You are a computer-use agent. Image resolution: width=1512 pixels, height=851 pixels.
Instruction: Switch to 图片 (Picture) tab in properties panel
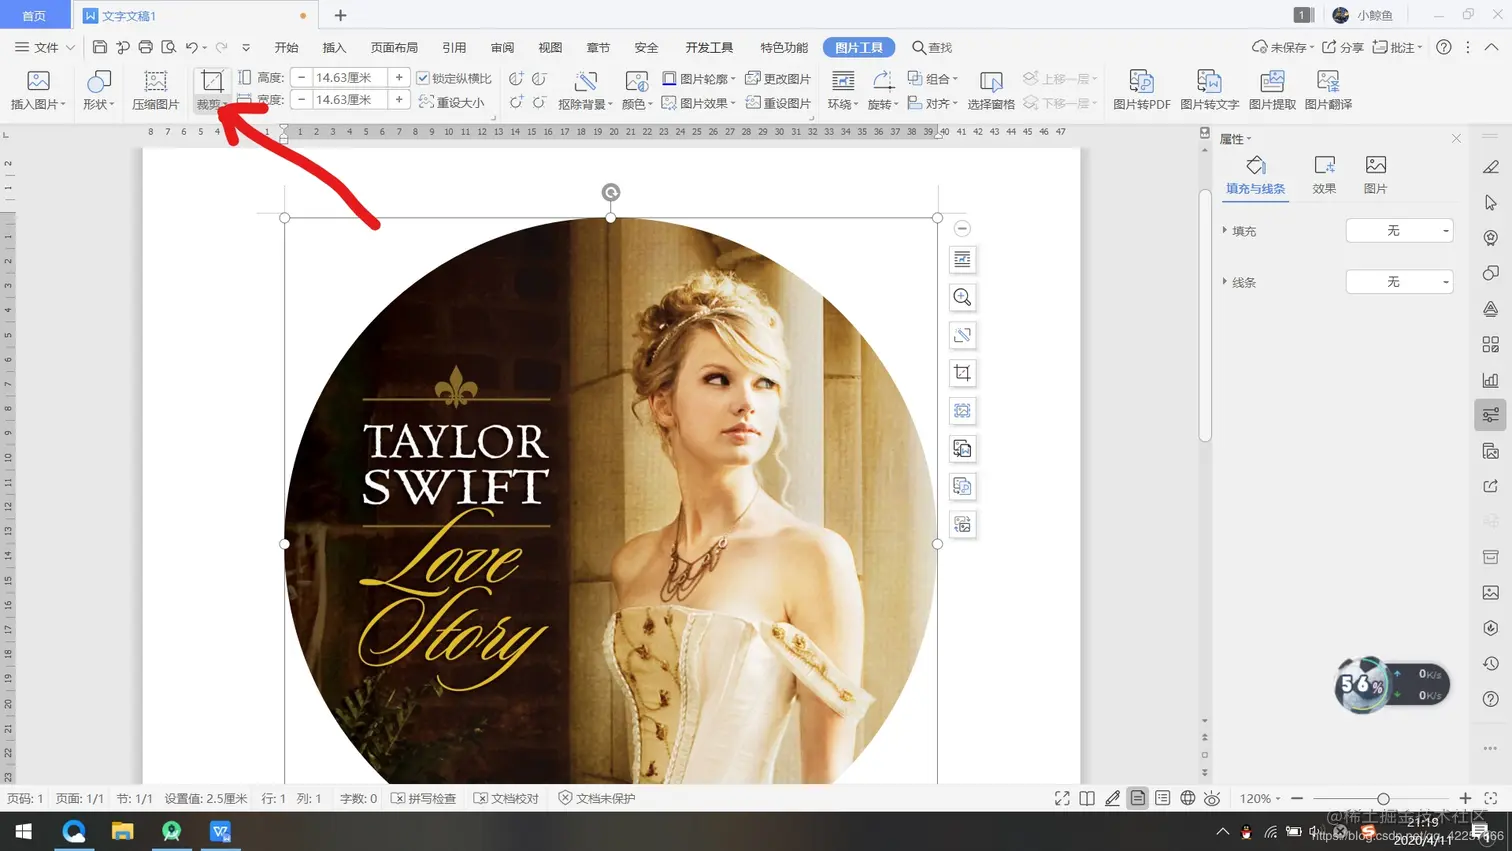(x=1376, y=174)
